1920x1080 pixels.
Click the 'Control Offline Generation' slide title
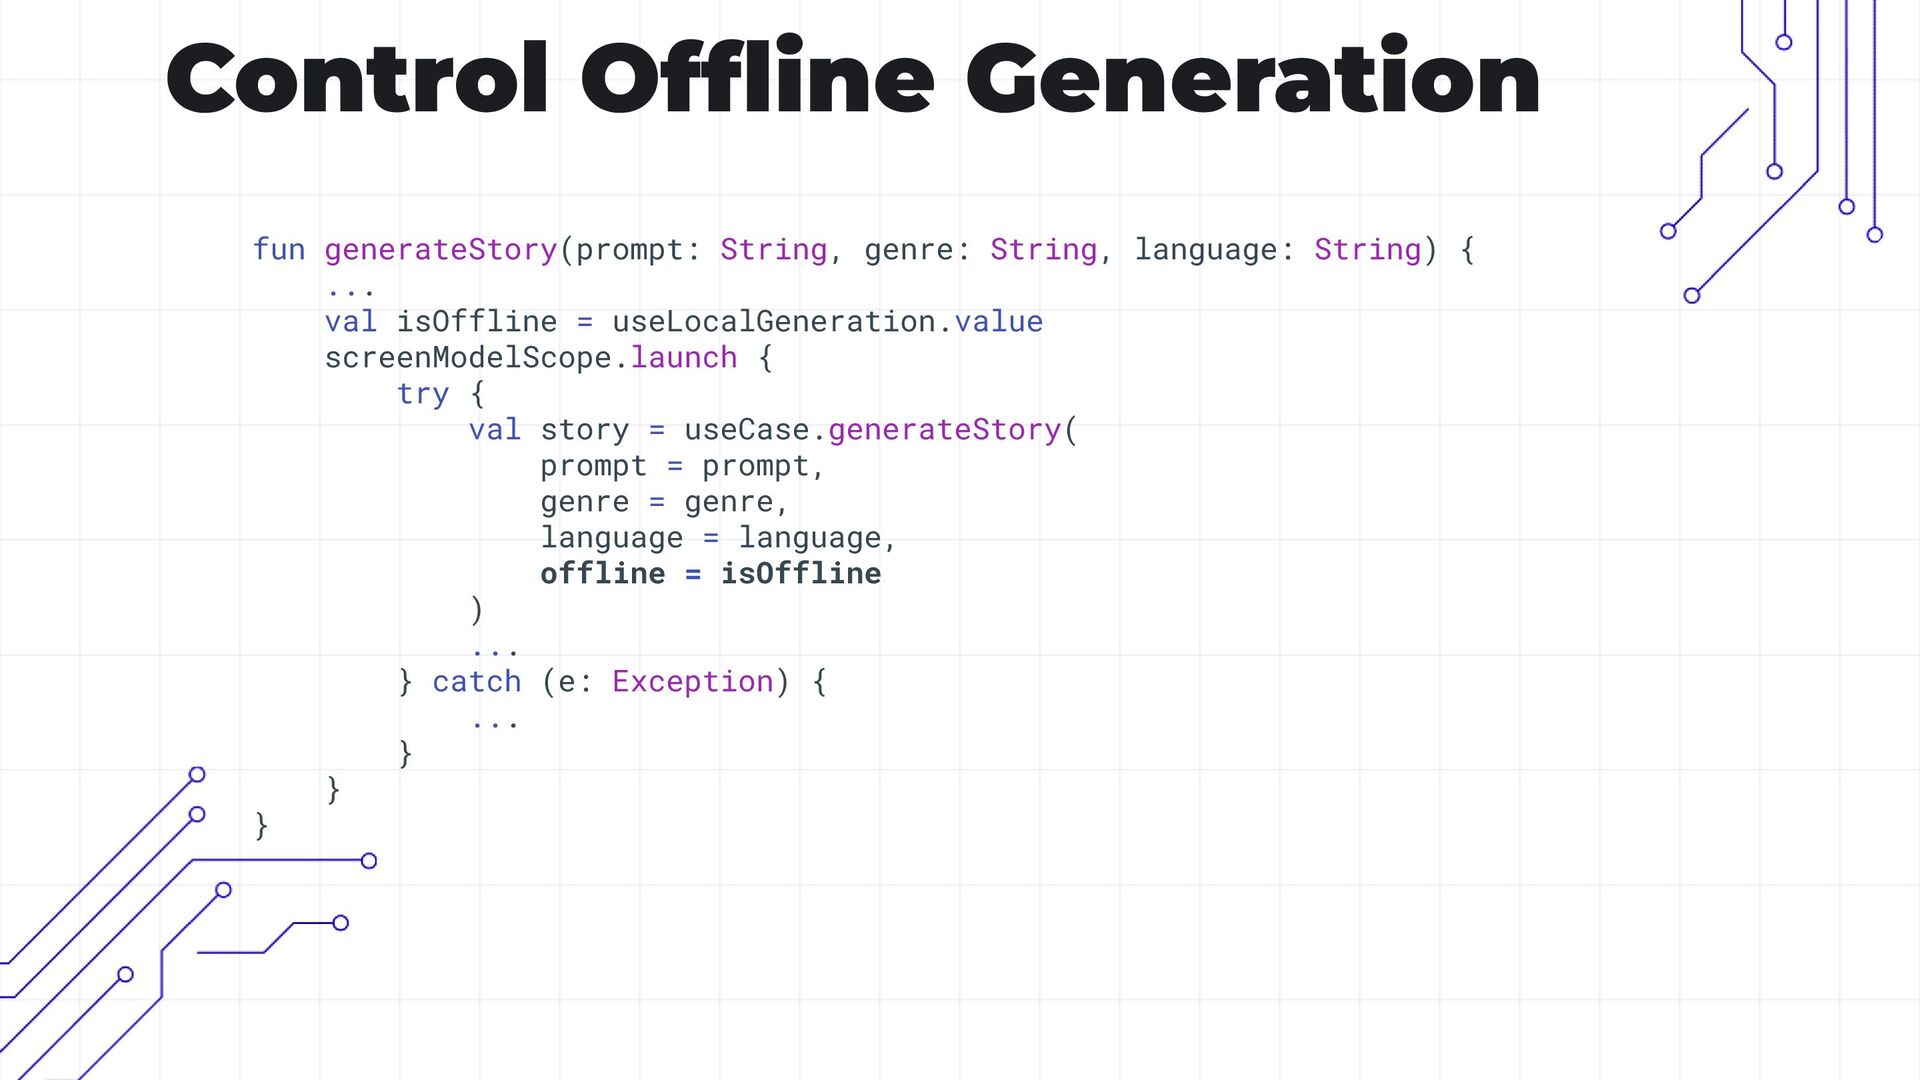click(x=852, y=80)
